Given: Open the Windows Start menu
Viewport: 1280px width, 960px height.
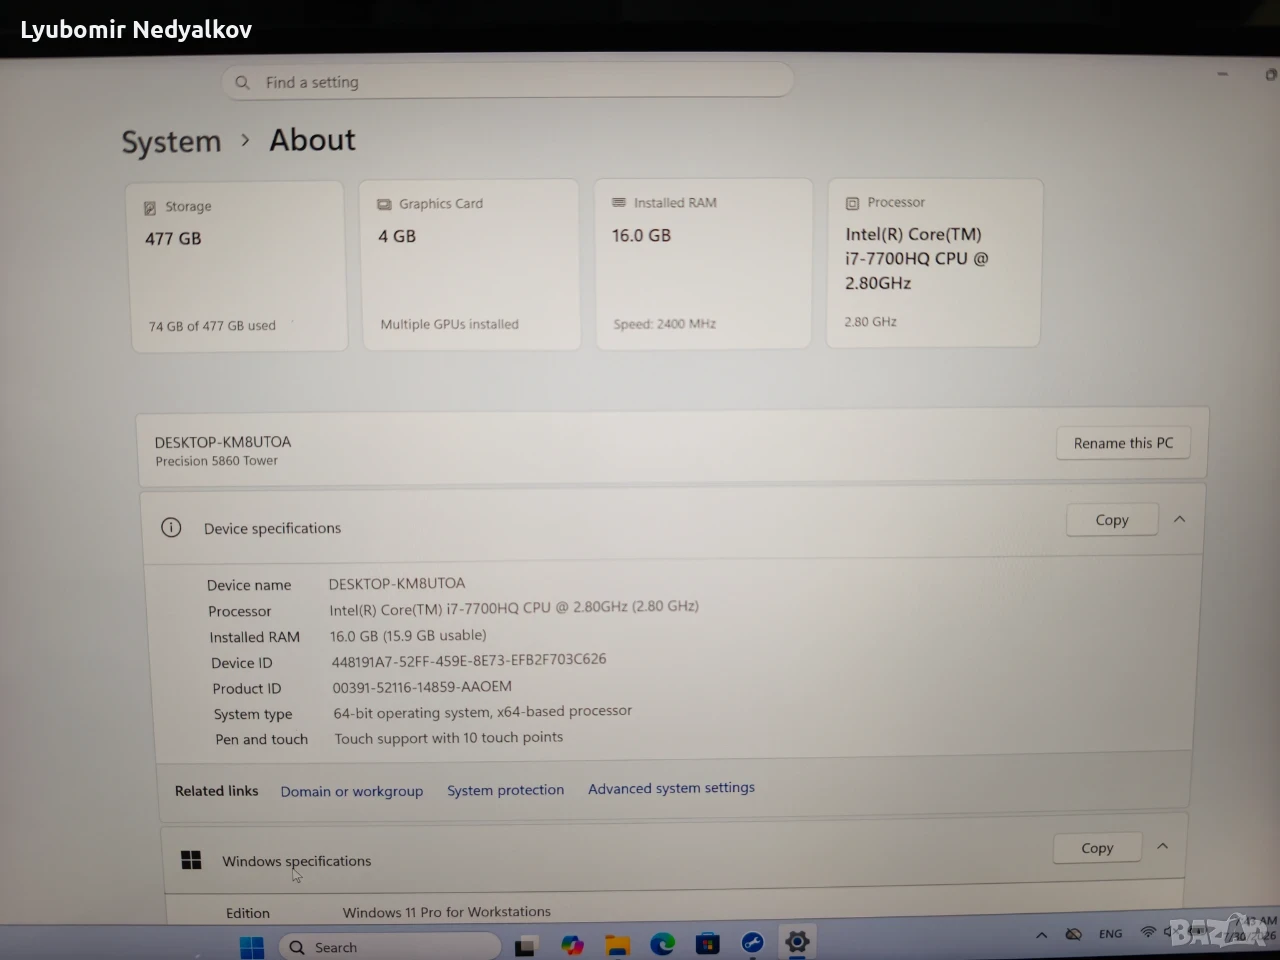Looking at the screenshot, I should (x=252, y=946).
